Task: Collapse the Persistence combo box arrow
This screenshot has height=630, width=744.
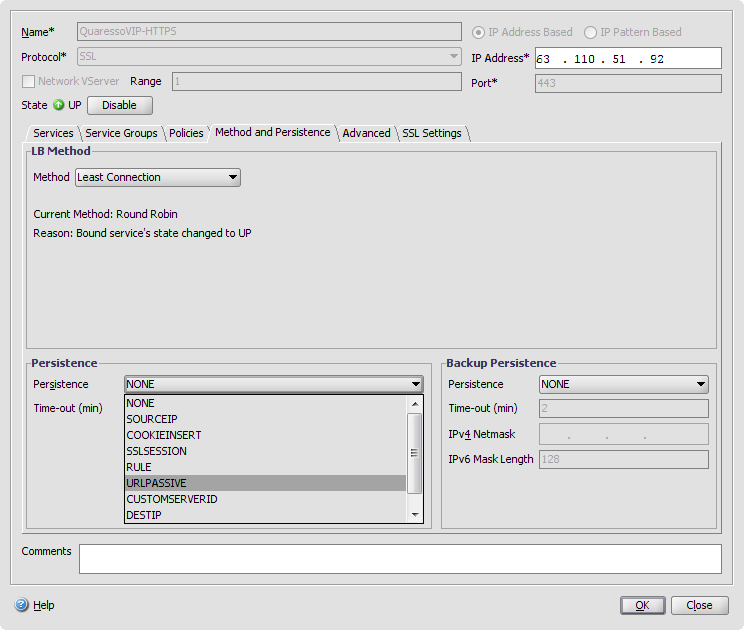Action: 415,384
